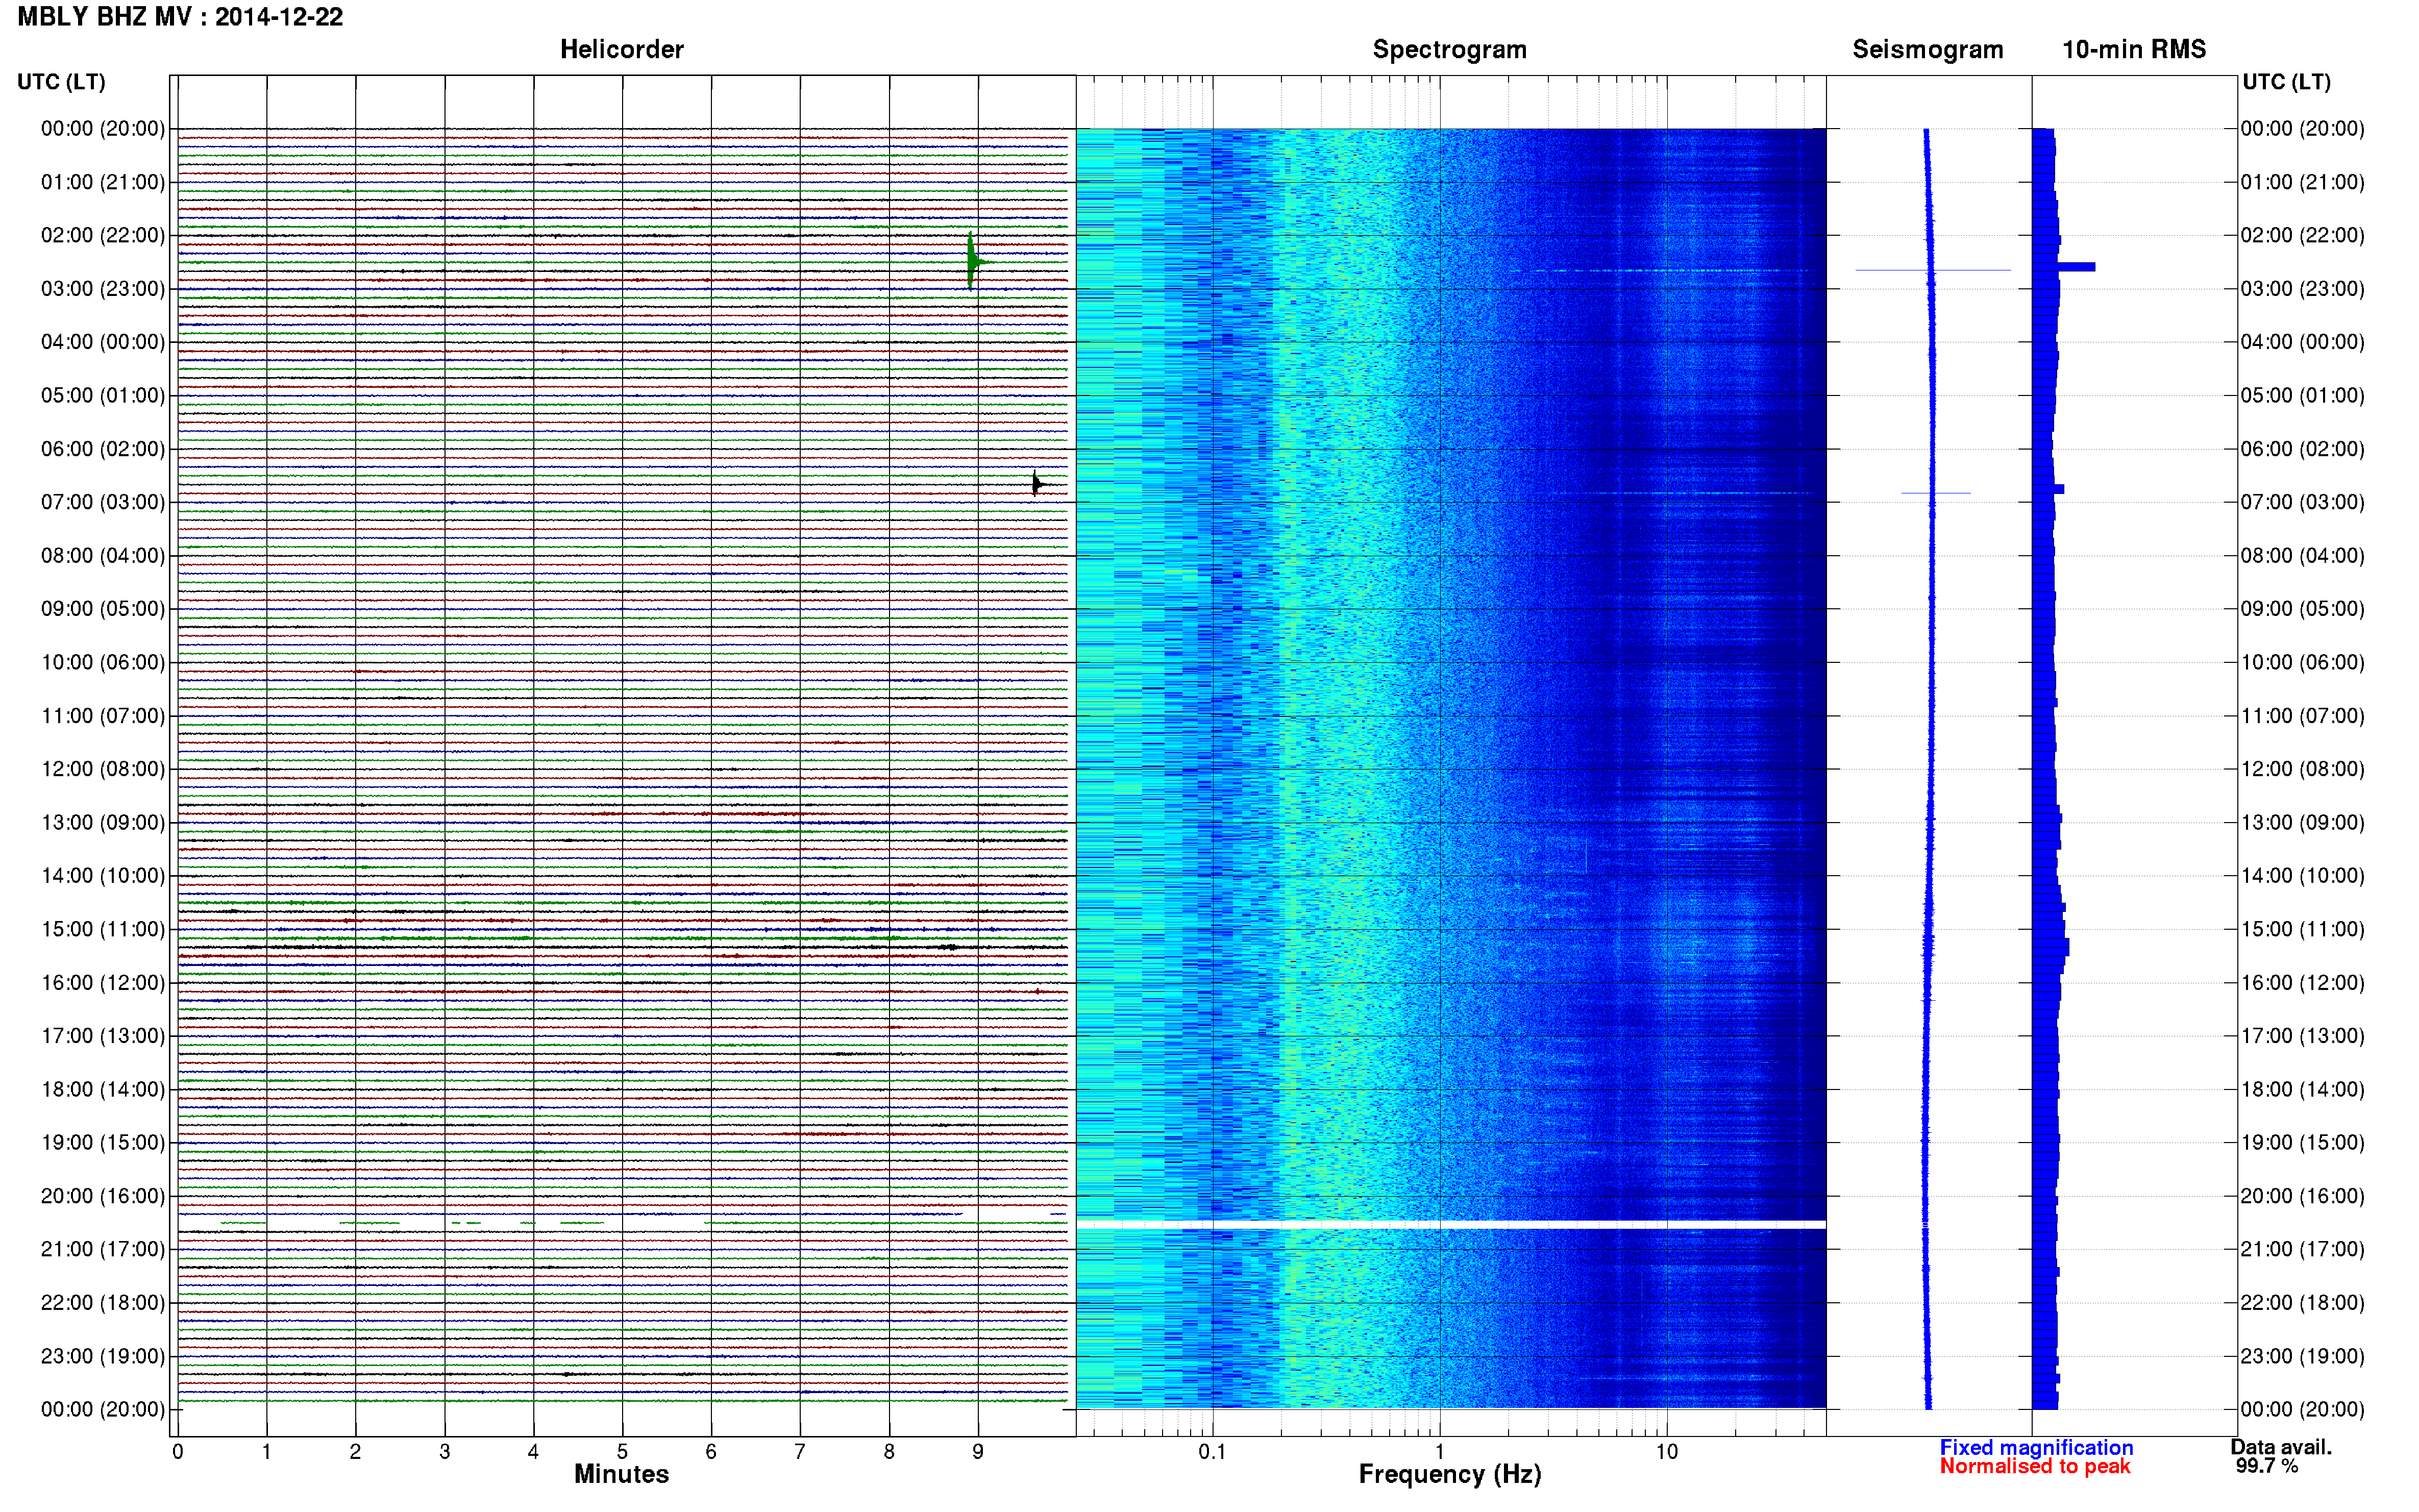2419x1512 pixels.
Task: Click the Fixed magnification legend text
Action: (2036, 1448)
